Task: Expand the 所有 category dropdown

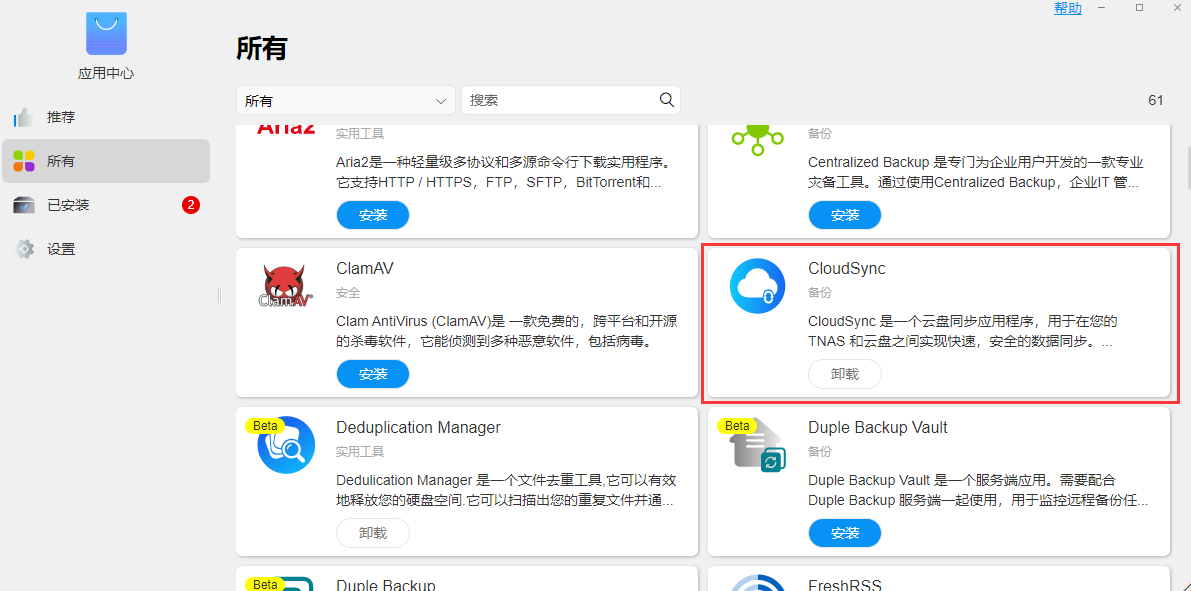Action: (346, 101)
